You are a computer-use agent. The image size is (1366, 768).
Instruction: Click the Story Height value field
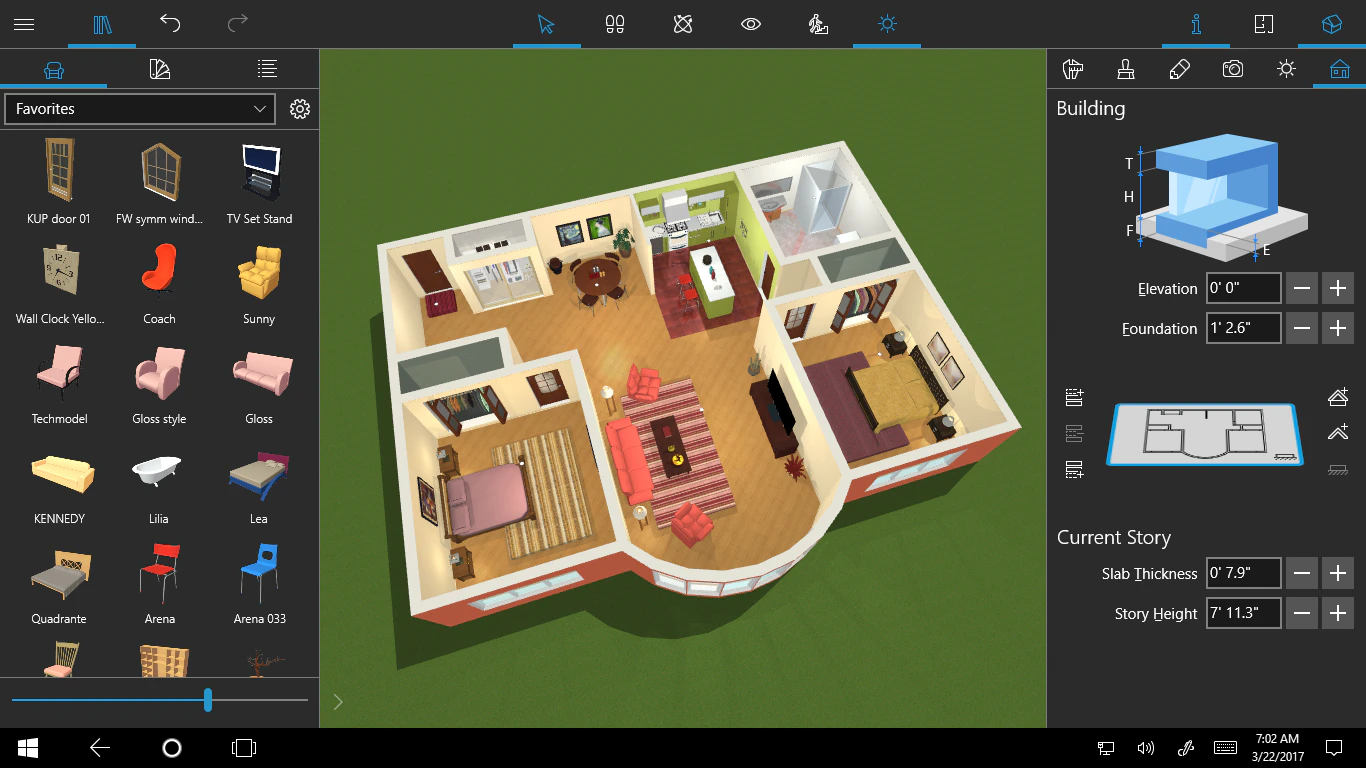1243,613
